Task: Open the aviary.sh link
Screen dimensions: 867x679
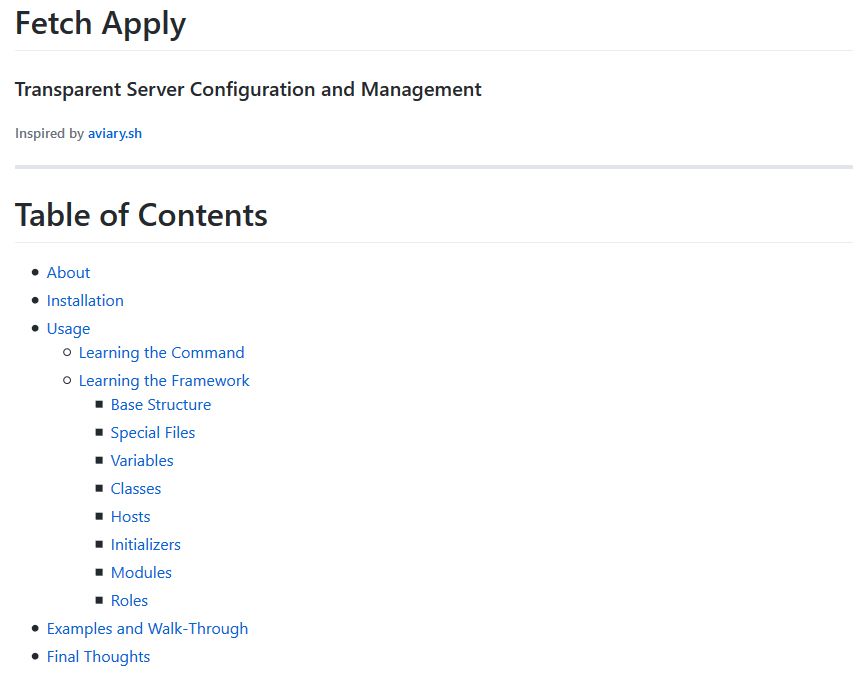Action: (x=113, y=133)
